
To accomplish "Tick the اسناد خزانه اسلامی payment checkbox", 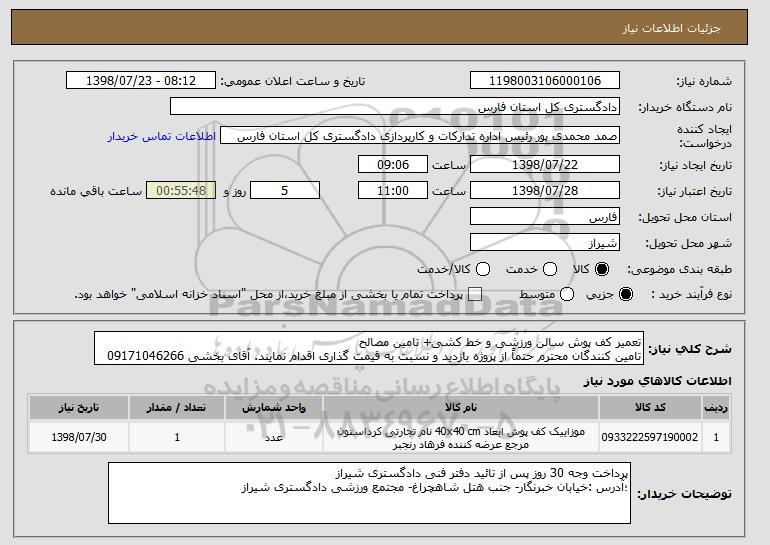I will tap(475, 294).
